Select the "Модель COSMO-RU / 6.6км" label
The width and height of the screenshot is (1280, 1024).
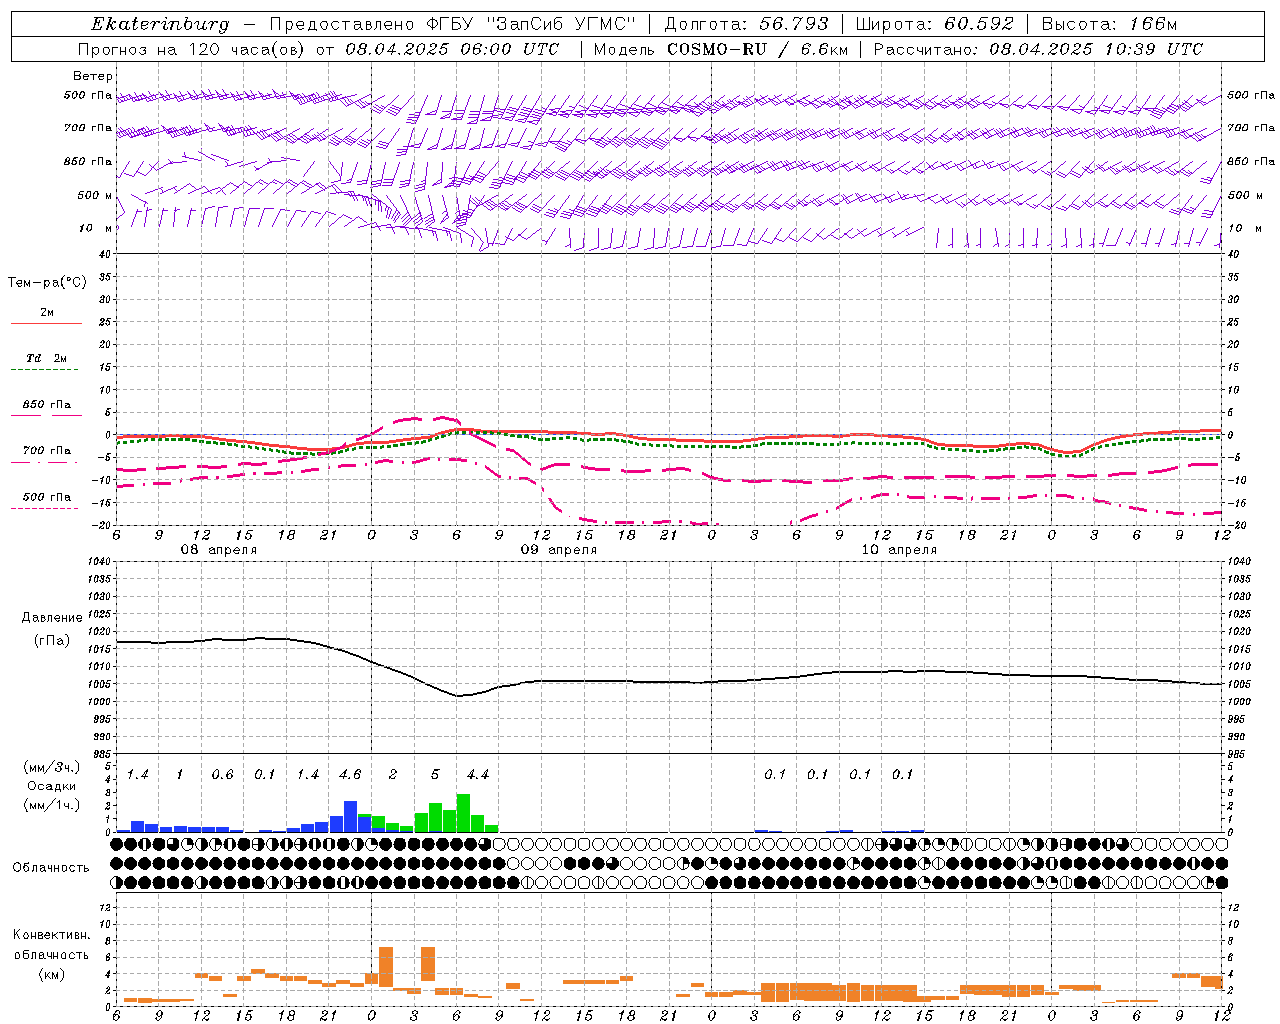[720, 49]
